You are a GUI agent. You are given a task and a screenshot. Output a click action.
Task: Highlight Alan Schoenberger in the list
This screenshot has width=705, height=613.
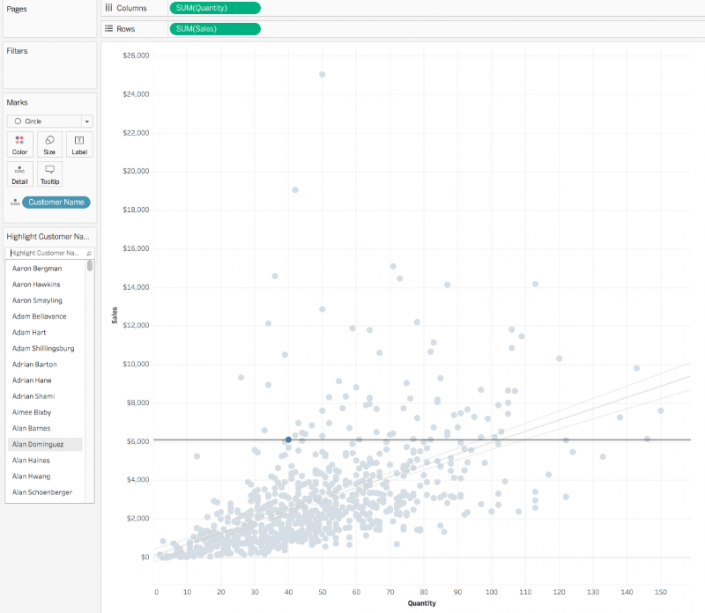42,492
